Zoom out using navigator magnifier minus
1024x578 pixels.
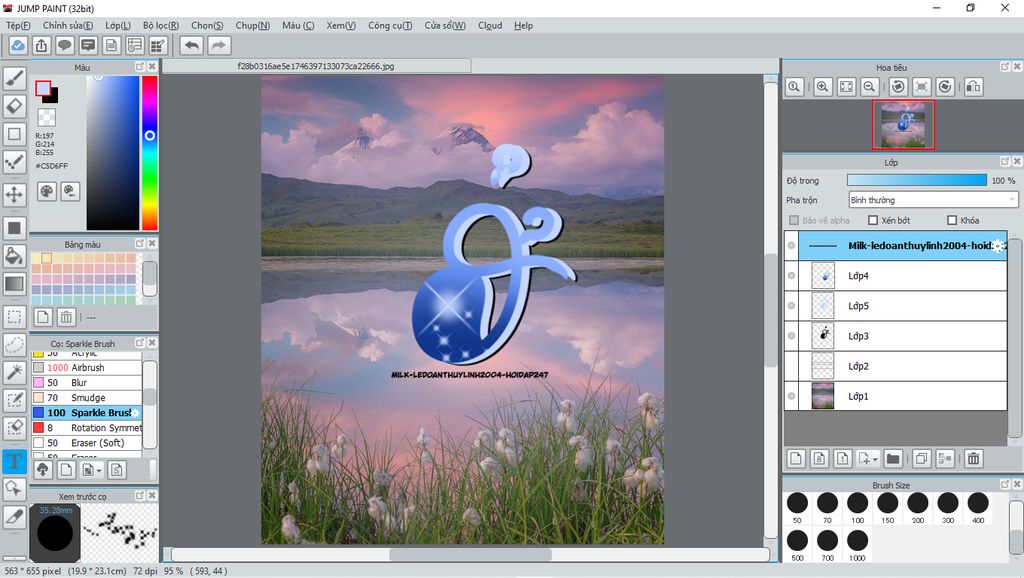click(869, 86)
